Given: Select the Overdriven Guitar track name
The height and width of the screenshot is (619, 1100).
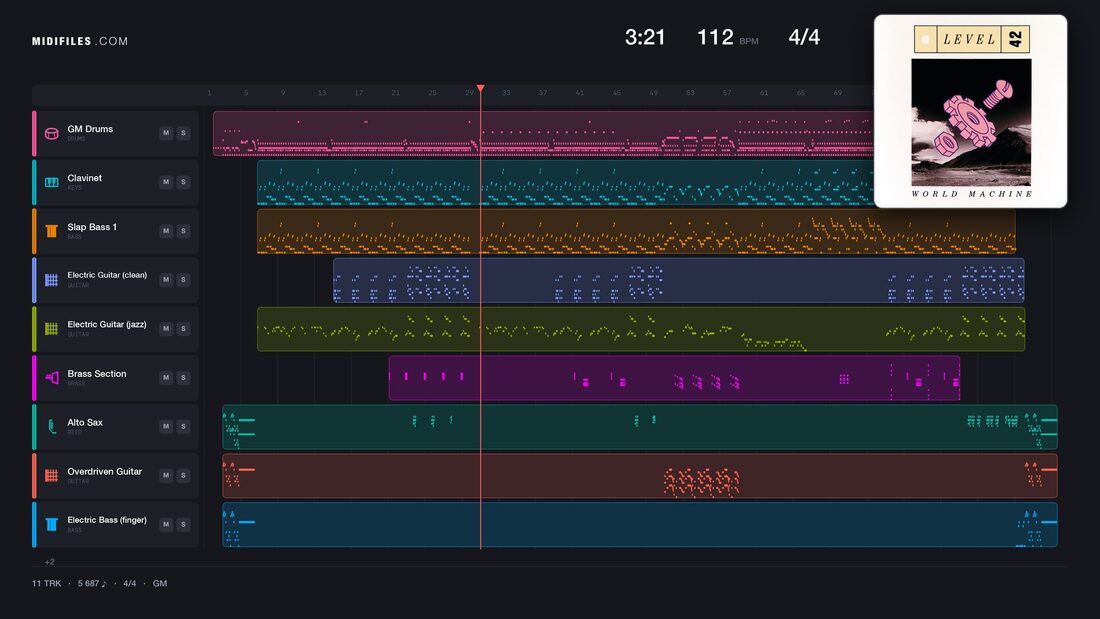Looking at the screenshot, I should click(105, 472).
